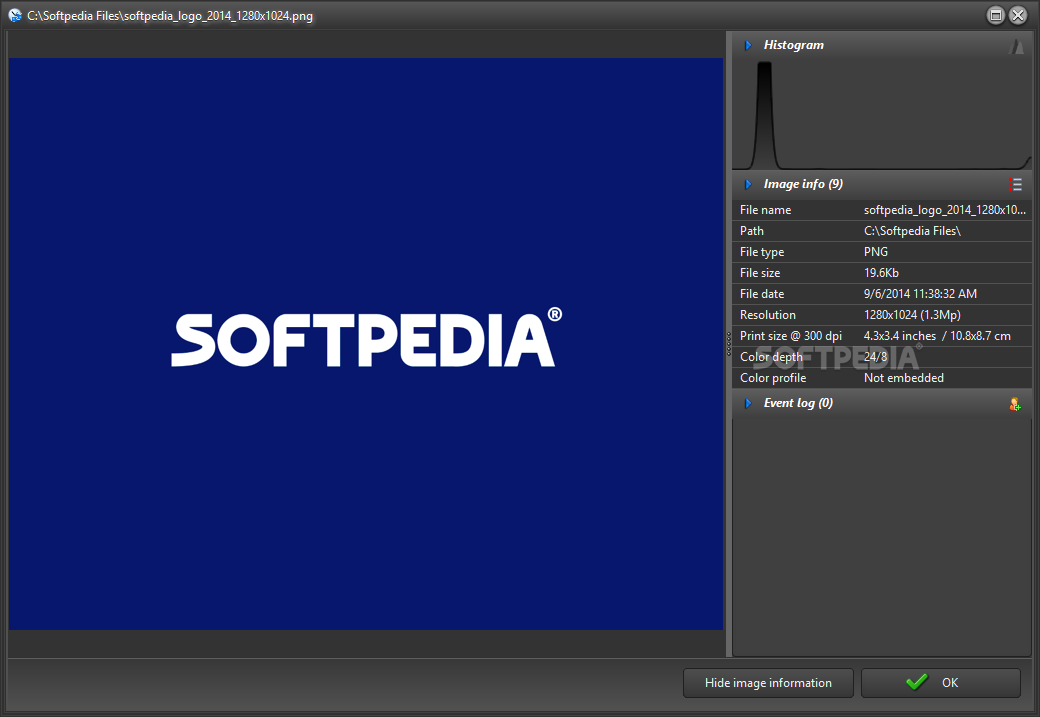
Task: Click the Histogram header title
Action: [793, 45]
